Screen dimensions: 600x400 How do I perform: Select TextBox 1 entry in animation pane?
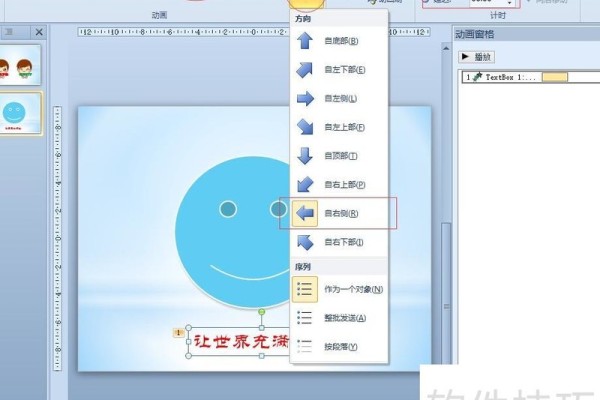pos(530,77)
